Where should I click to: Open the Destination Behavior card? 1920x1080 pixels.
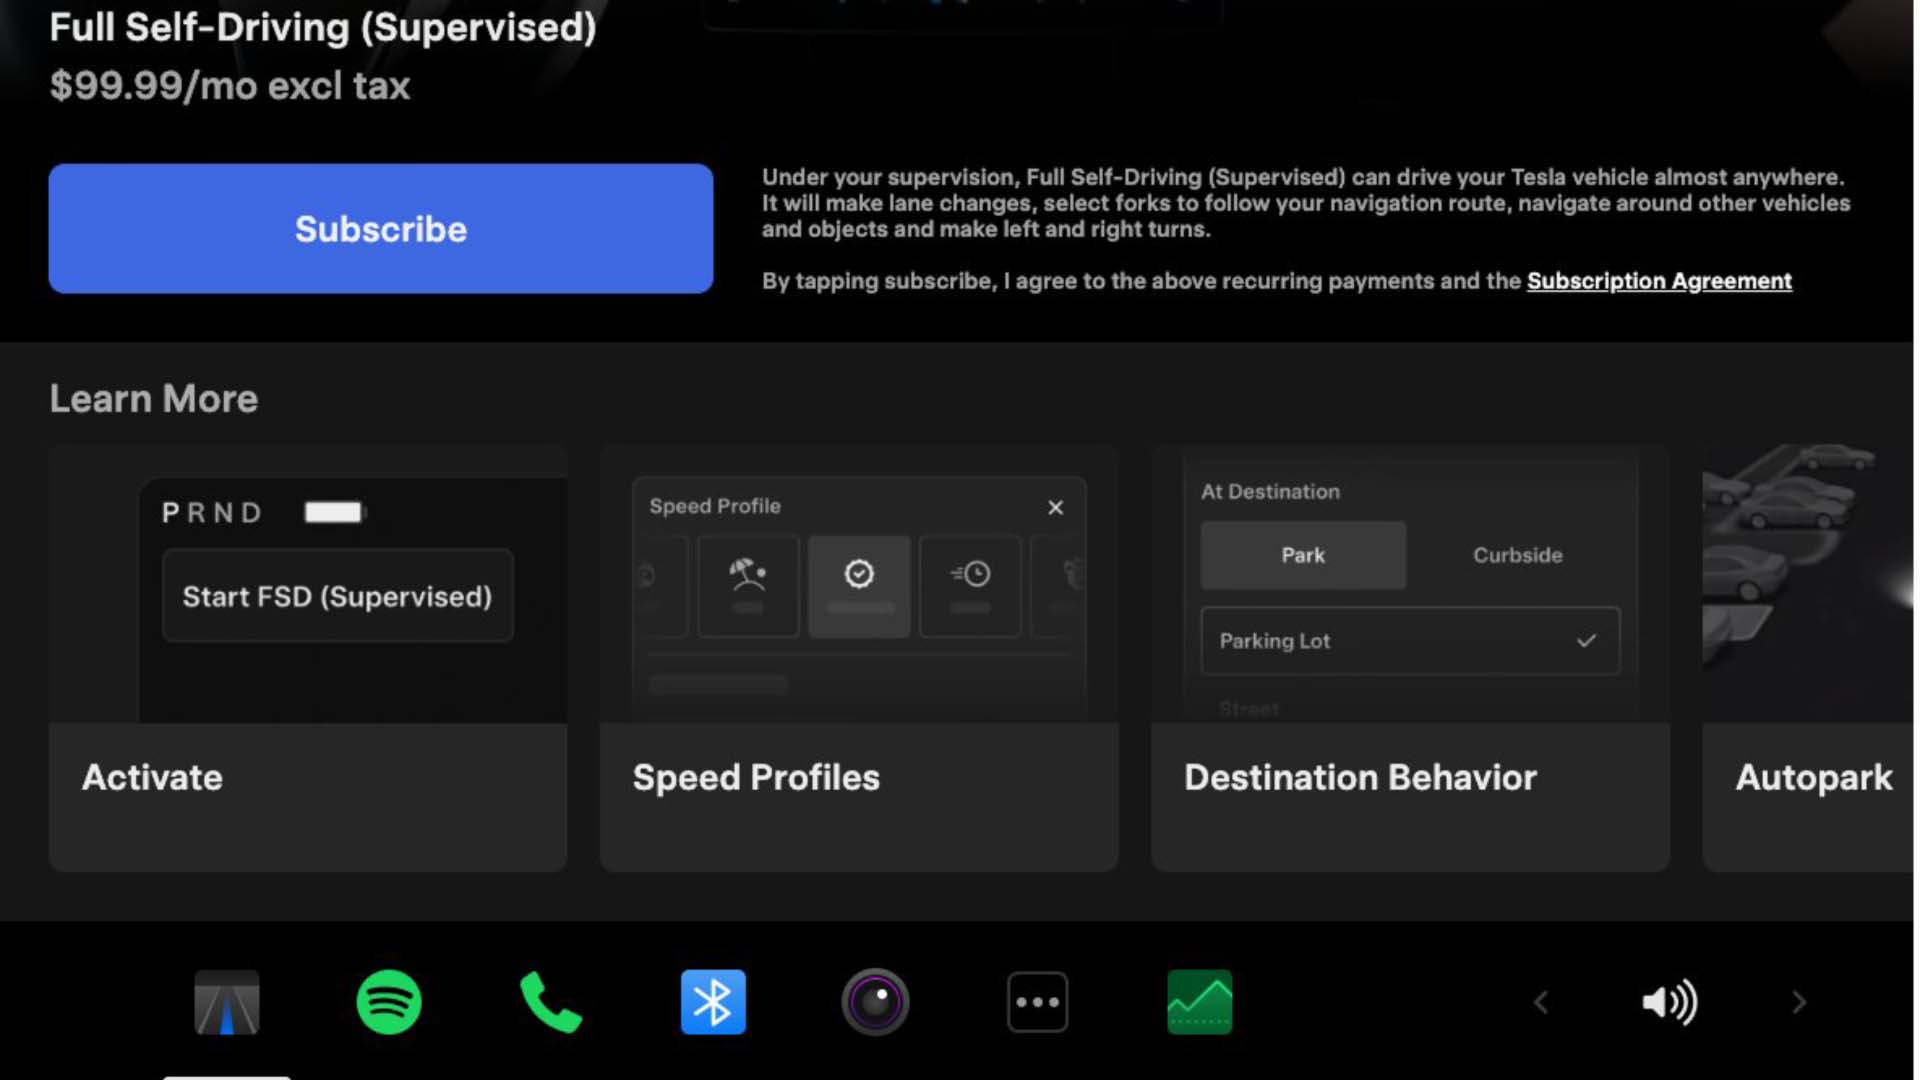[1409, 777]
